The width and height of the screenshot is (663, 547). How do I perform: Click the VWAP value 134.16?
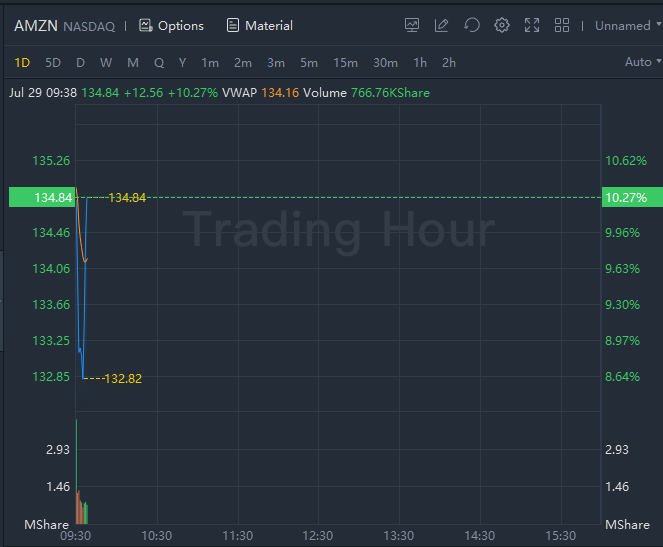pyautogui.click(x=280, y=93)
